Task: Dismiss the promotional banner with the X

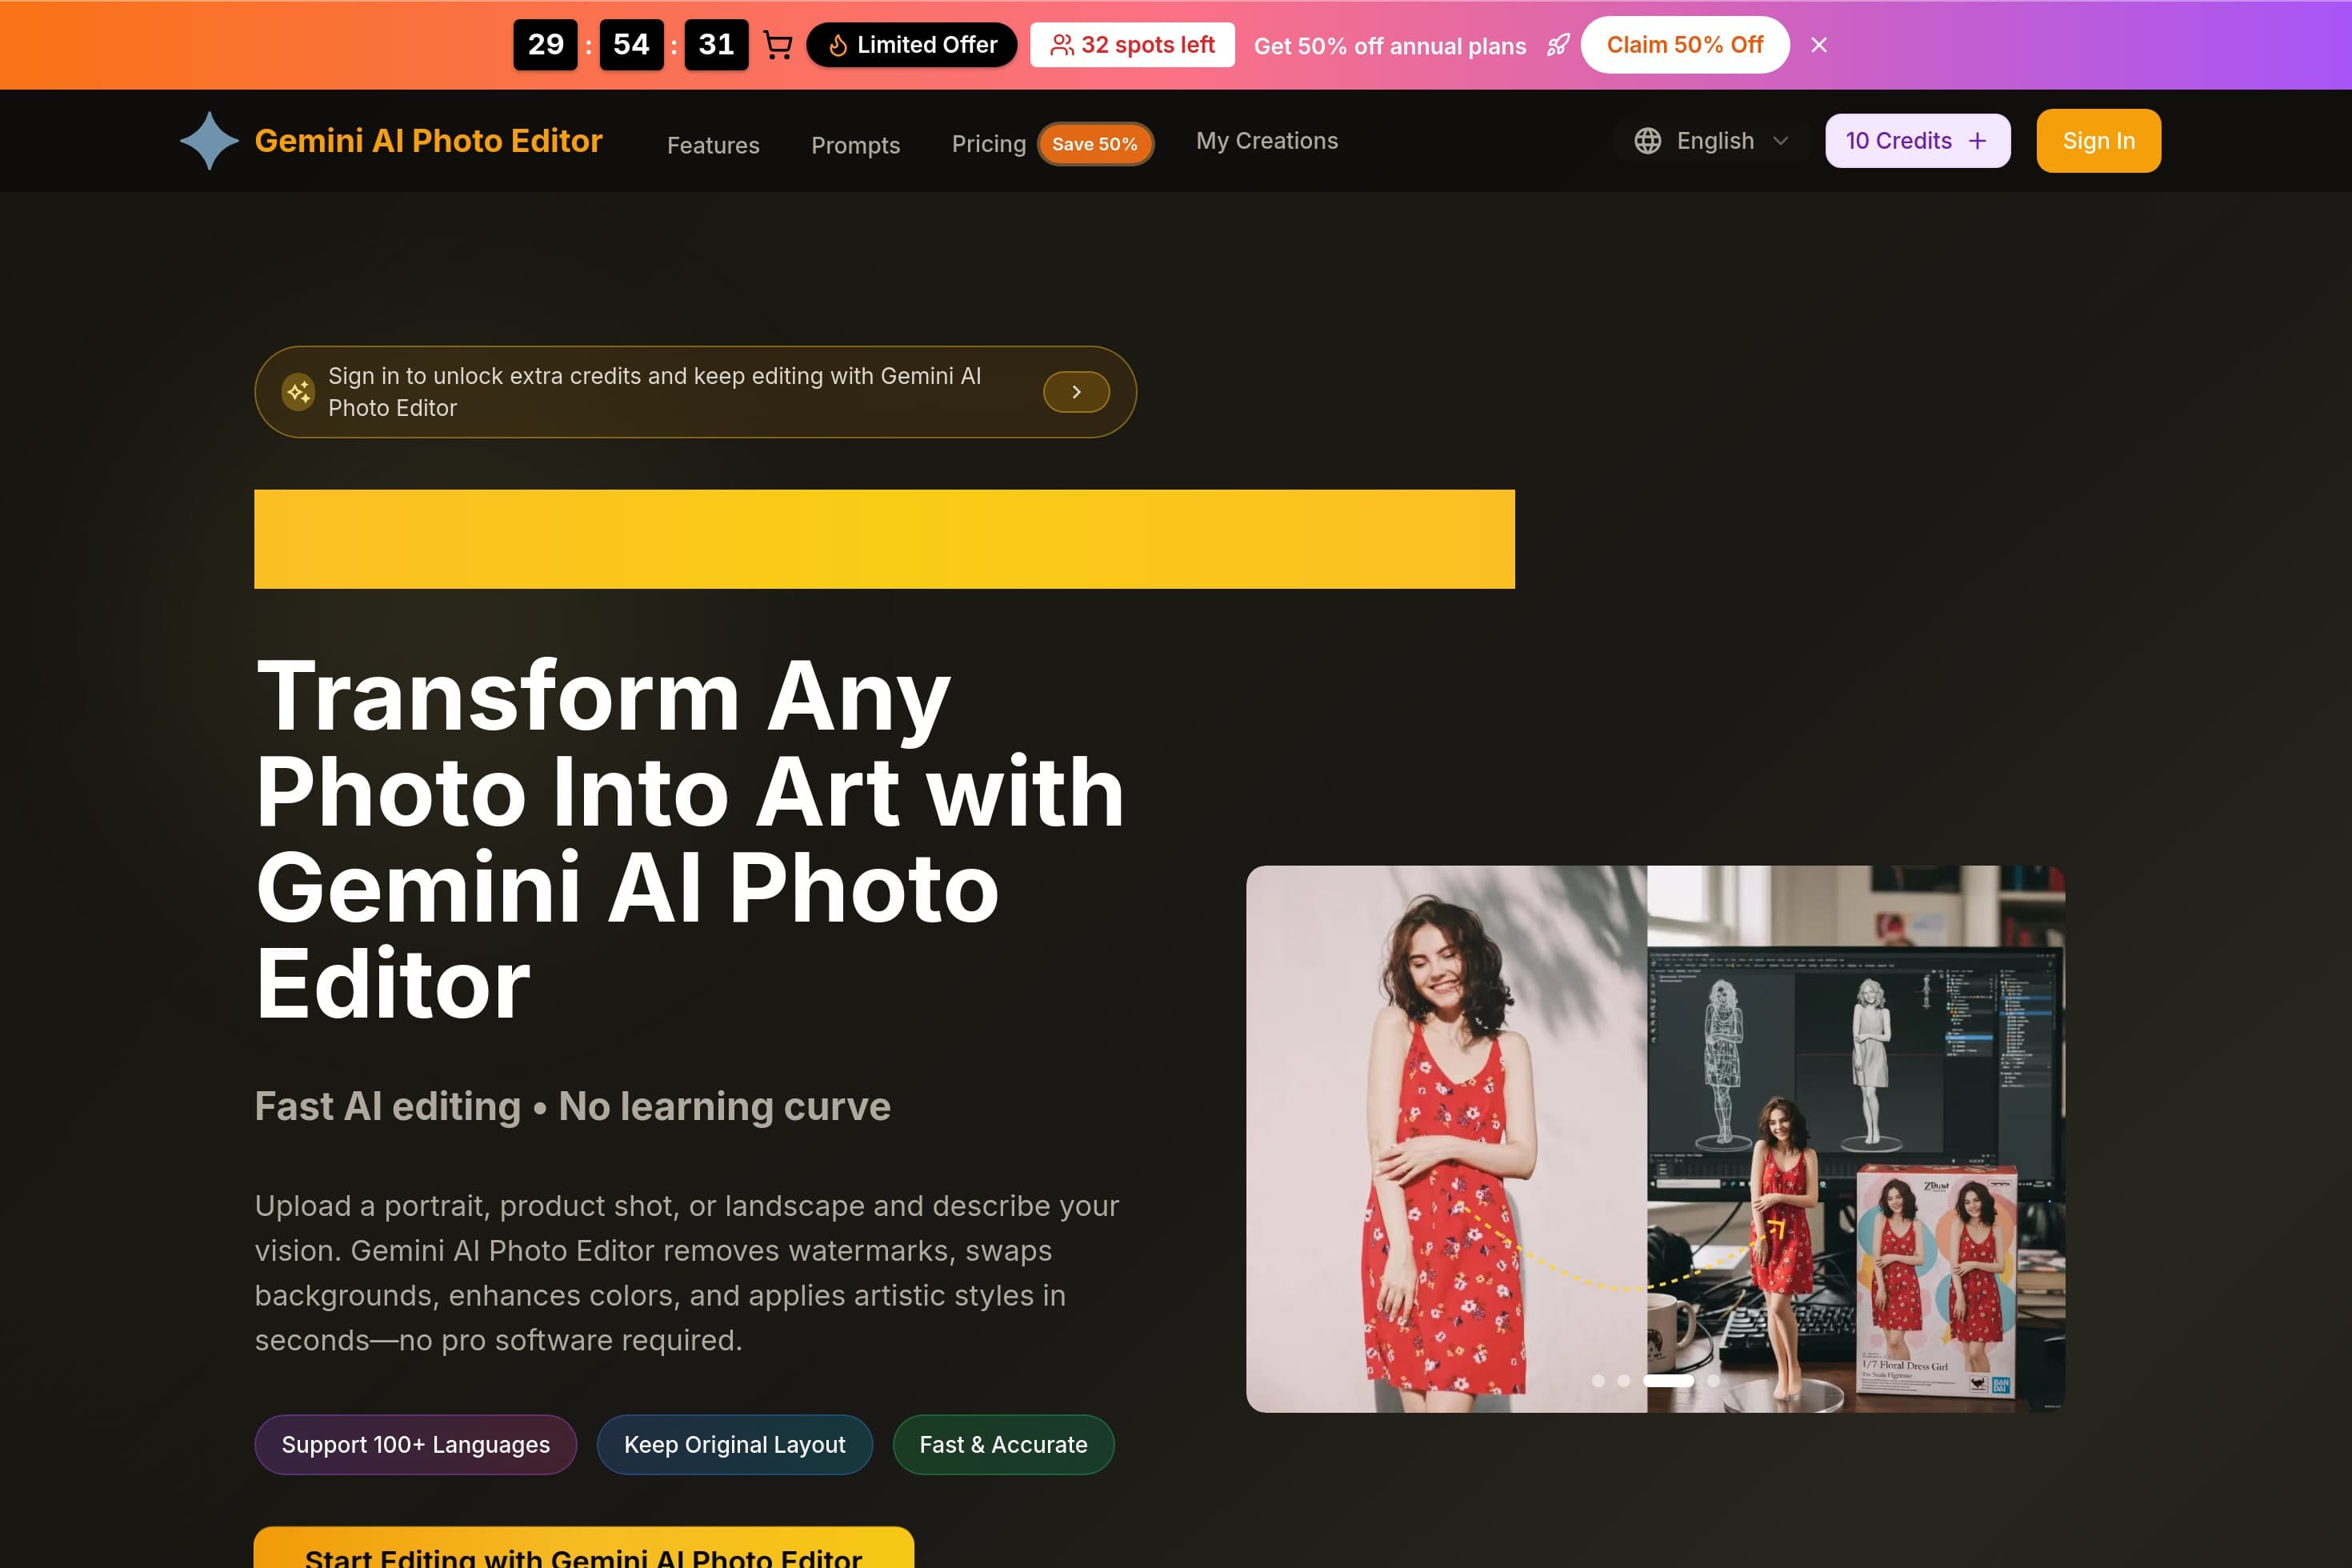Action: pos(1819,44)
